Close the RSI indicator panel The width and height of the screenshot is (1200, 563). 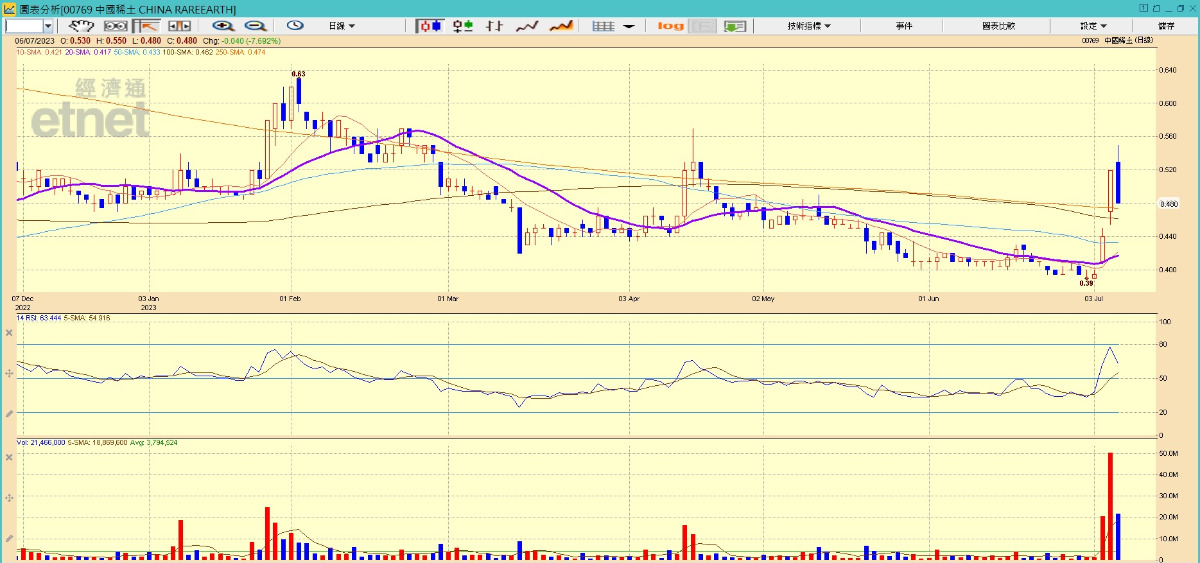[9, 331]
